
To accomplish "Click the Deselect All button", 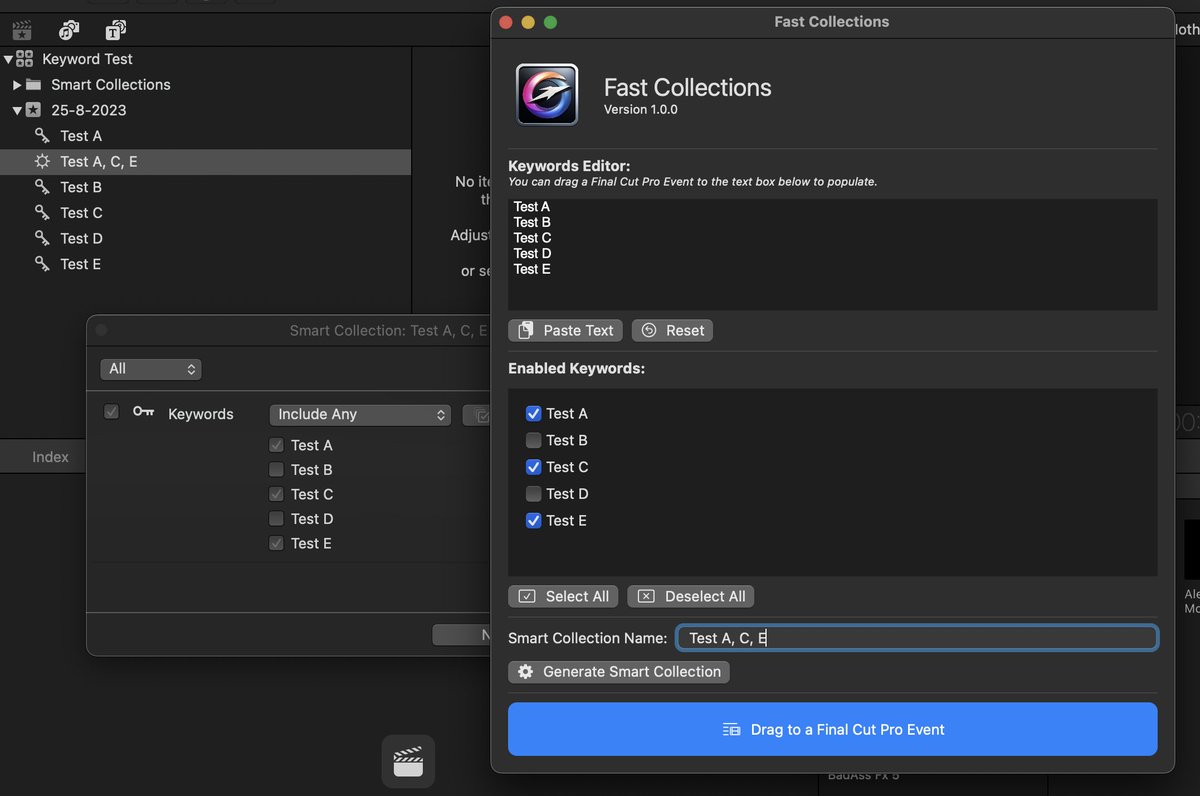I will pyautogui.click(x=691, y=596).
